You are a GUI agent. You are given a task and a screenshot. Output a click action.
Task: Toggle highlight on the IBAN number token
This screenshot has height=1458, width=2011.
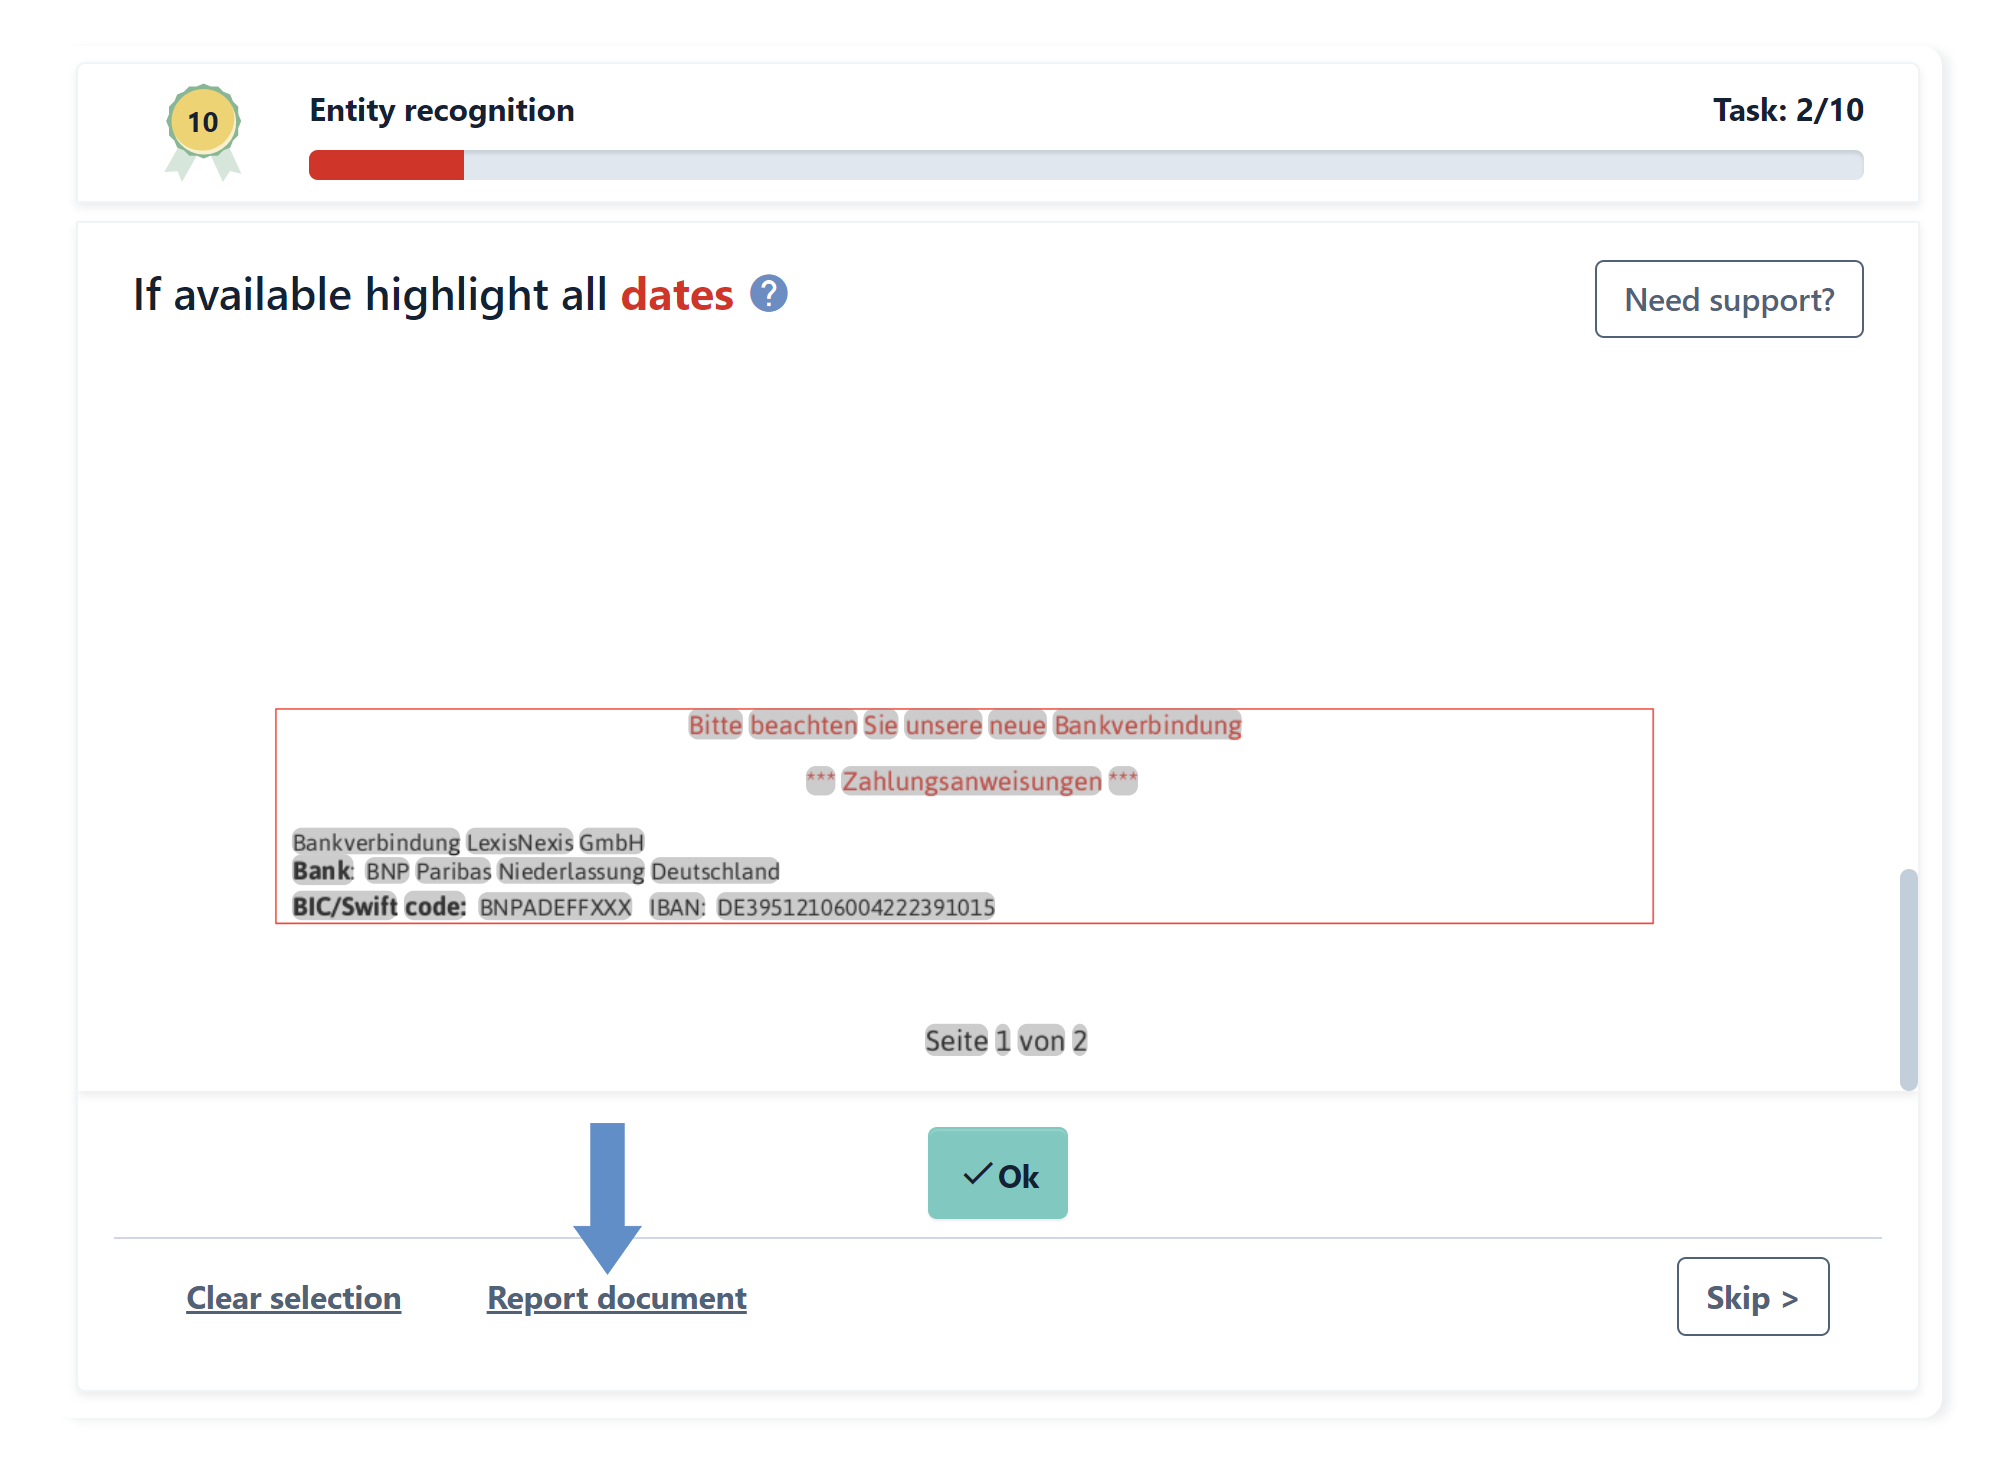pyautogui.click(x=855, y=906)
